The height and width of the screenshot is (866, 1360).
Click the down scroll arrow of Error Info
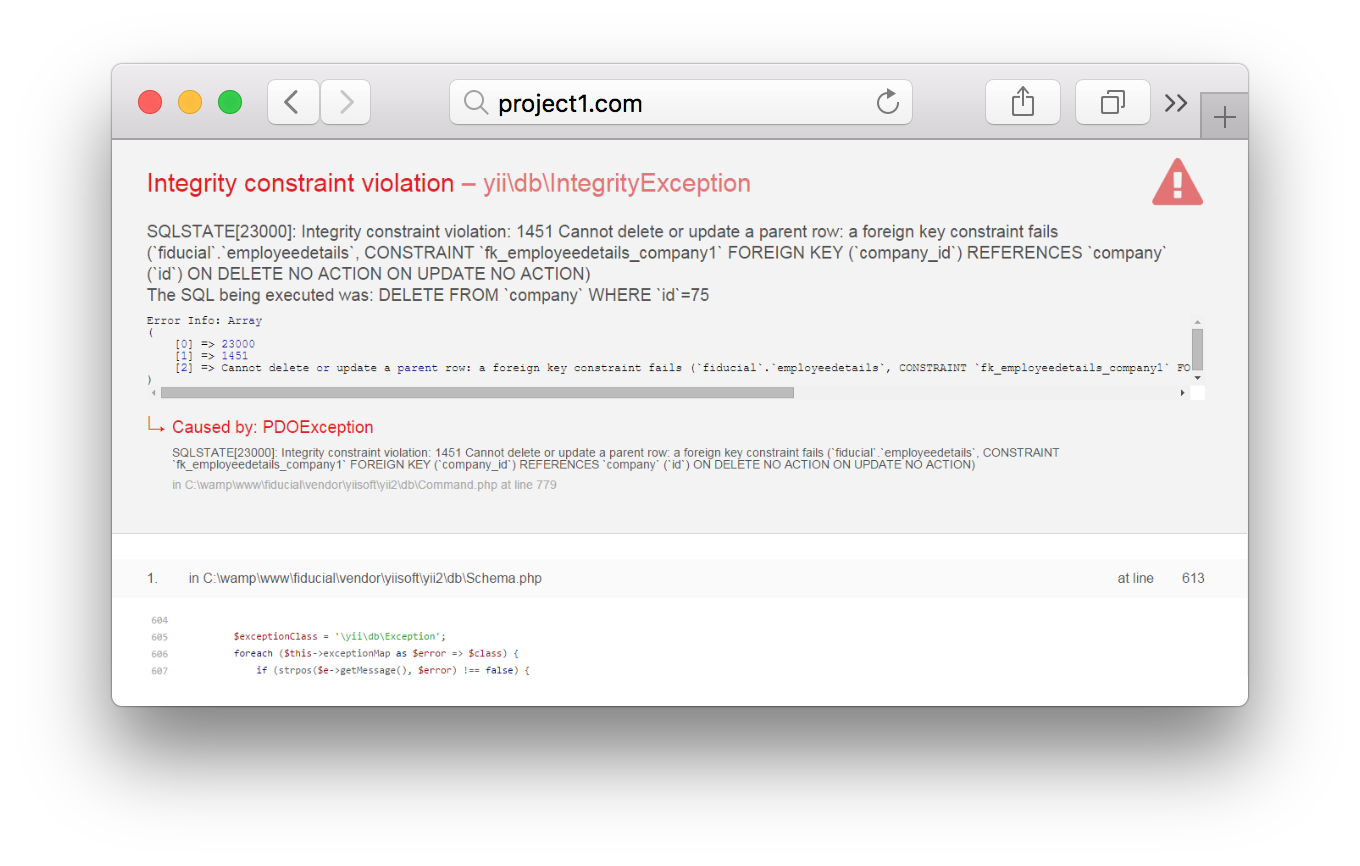point(1197,378)
